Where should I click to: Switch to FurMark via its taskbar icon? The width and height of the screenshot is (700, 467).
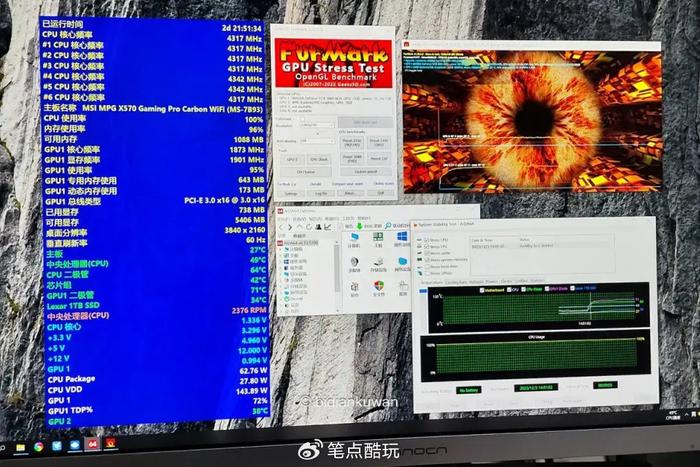pos(110,443)
